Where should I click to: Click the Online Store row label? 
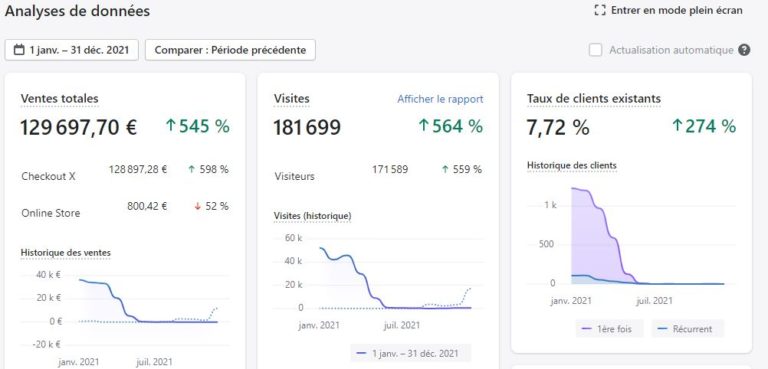tap(50, 213)
